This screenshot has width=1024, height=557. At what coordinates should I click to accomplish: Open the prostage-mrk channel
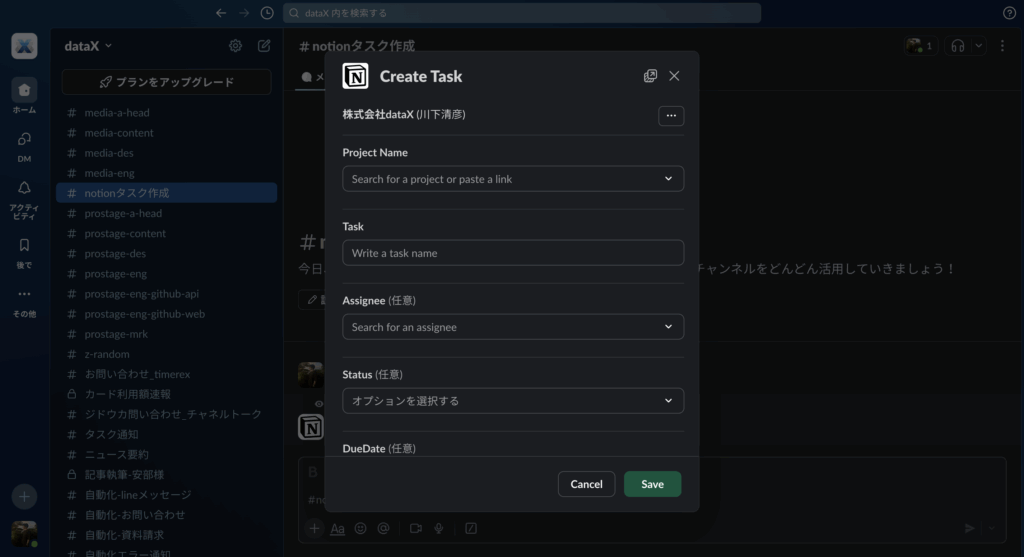tap(167, 334)
